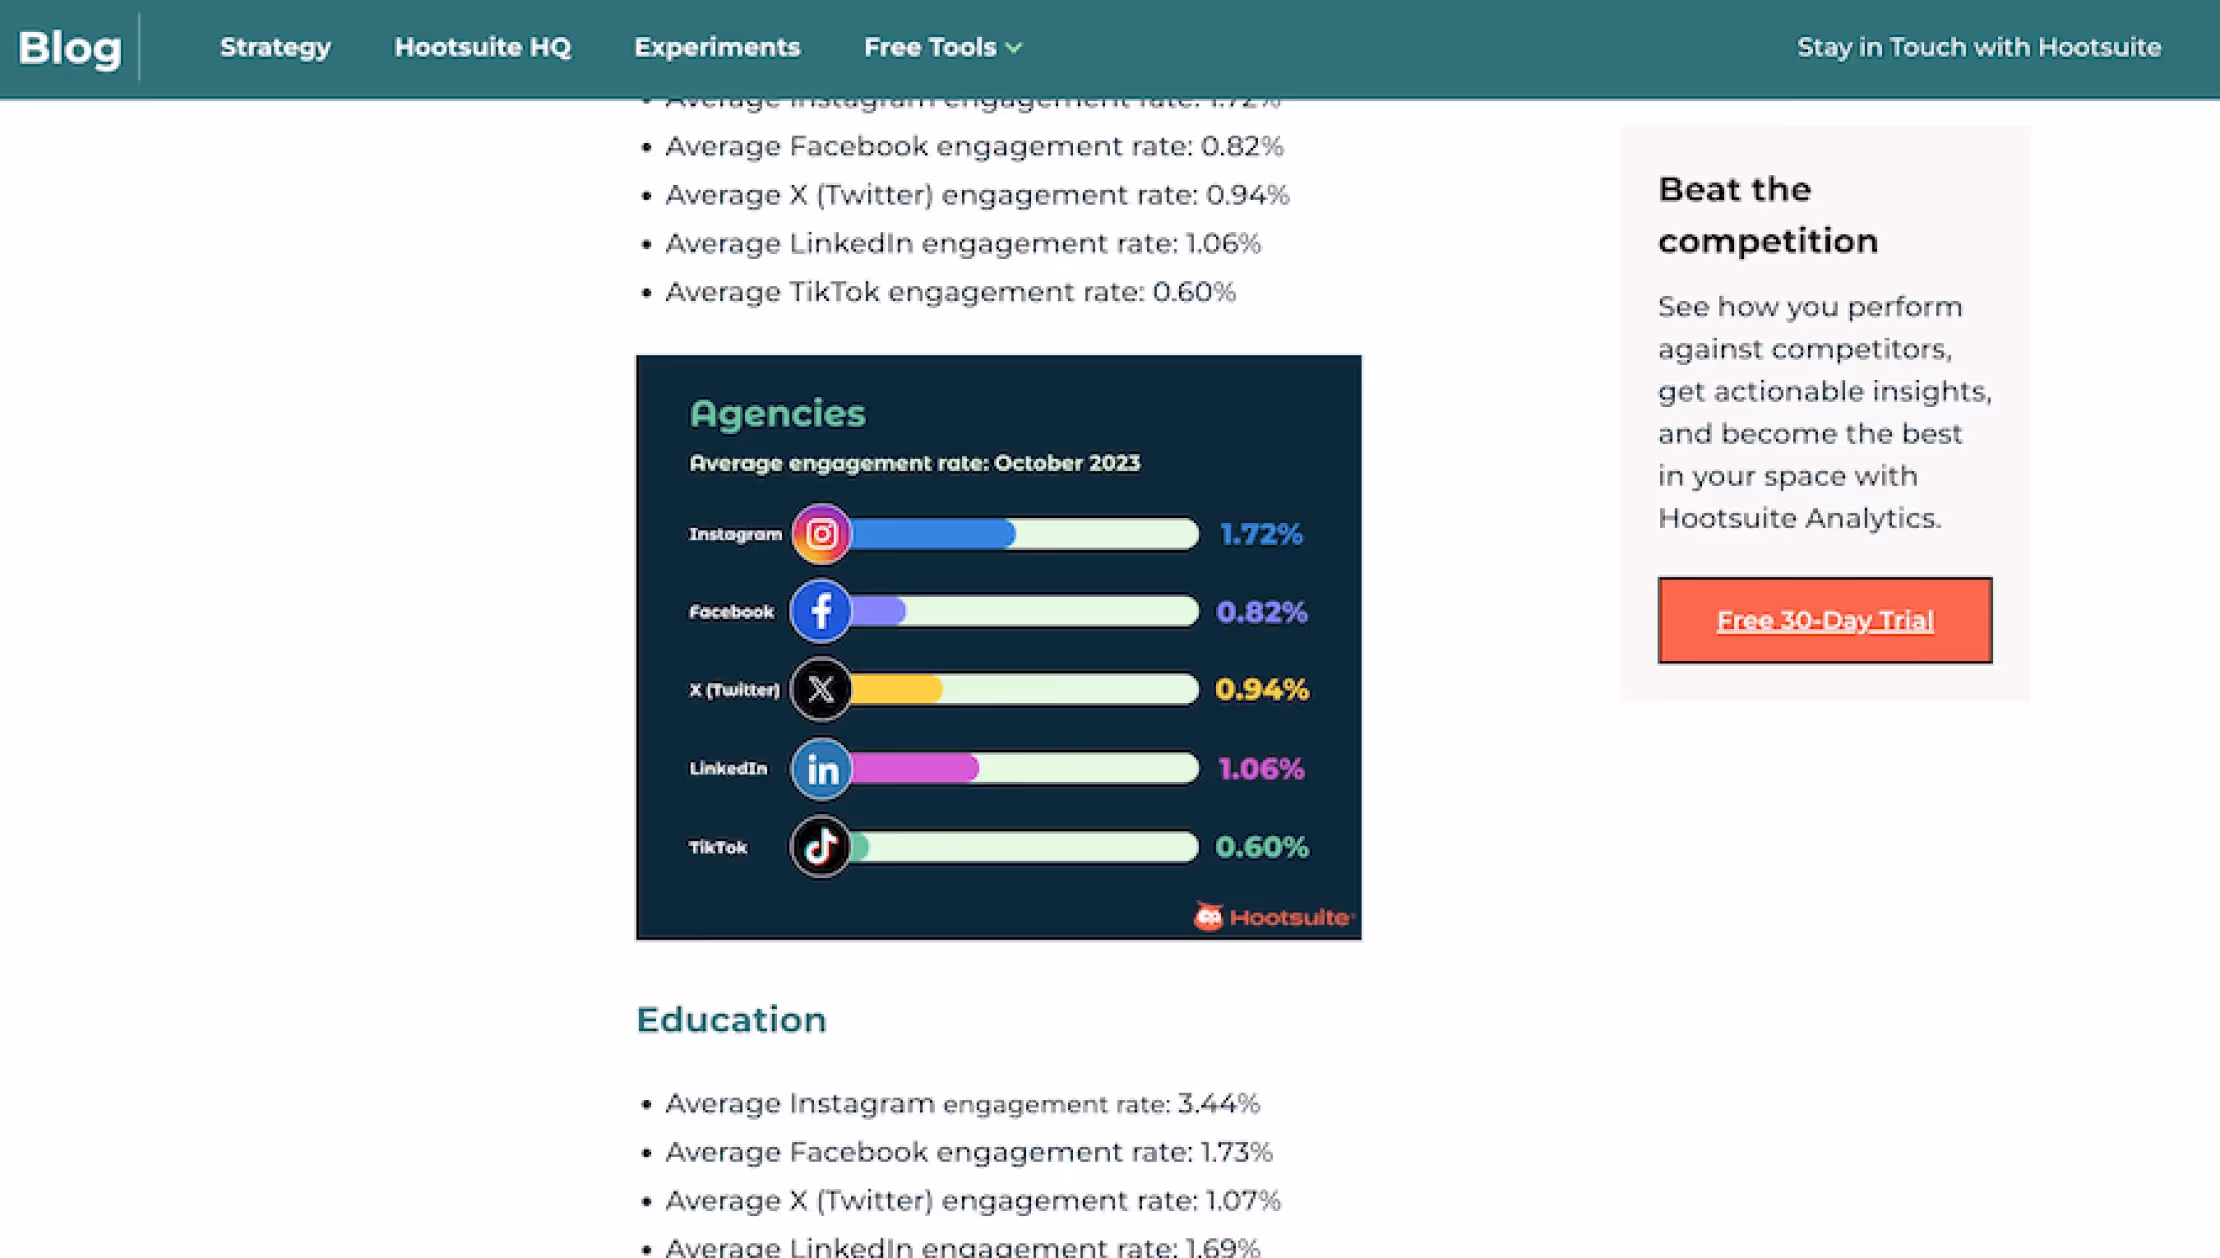Select the X (Twitter) icon in the chart
2220x1258 pixels.
point(820,688)
